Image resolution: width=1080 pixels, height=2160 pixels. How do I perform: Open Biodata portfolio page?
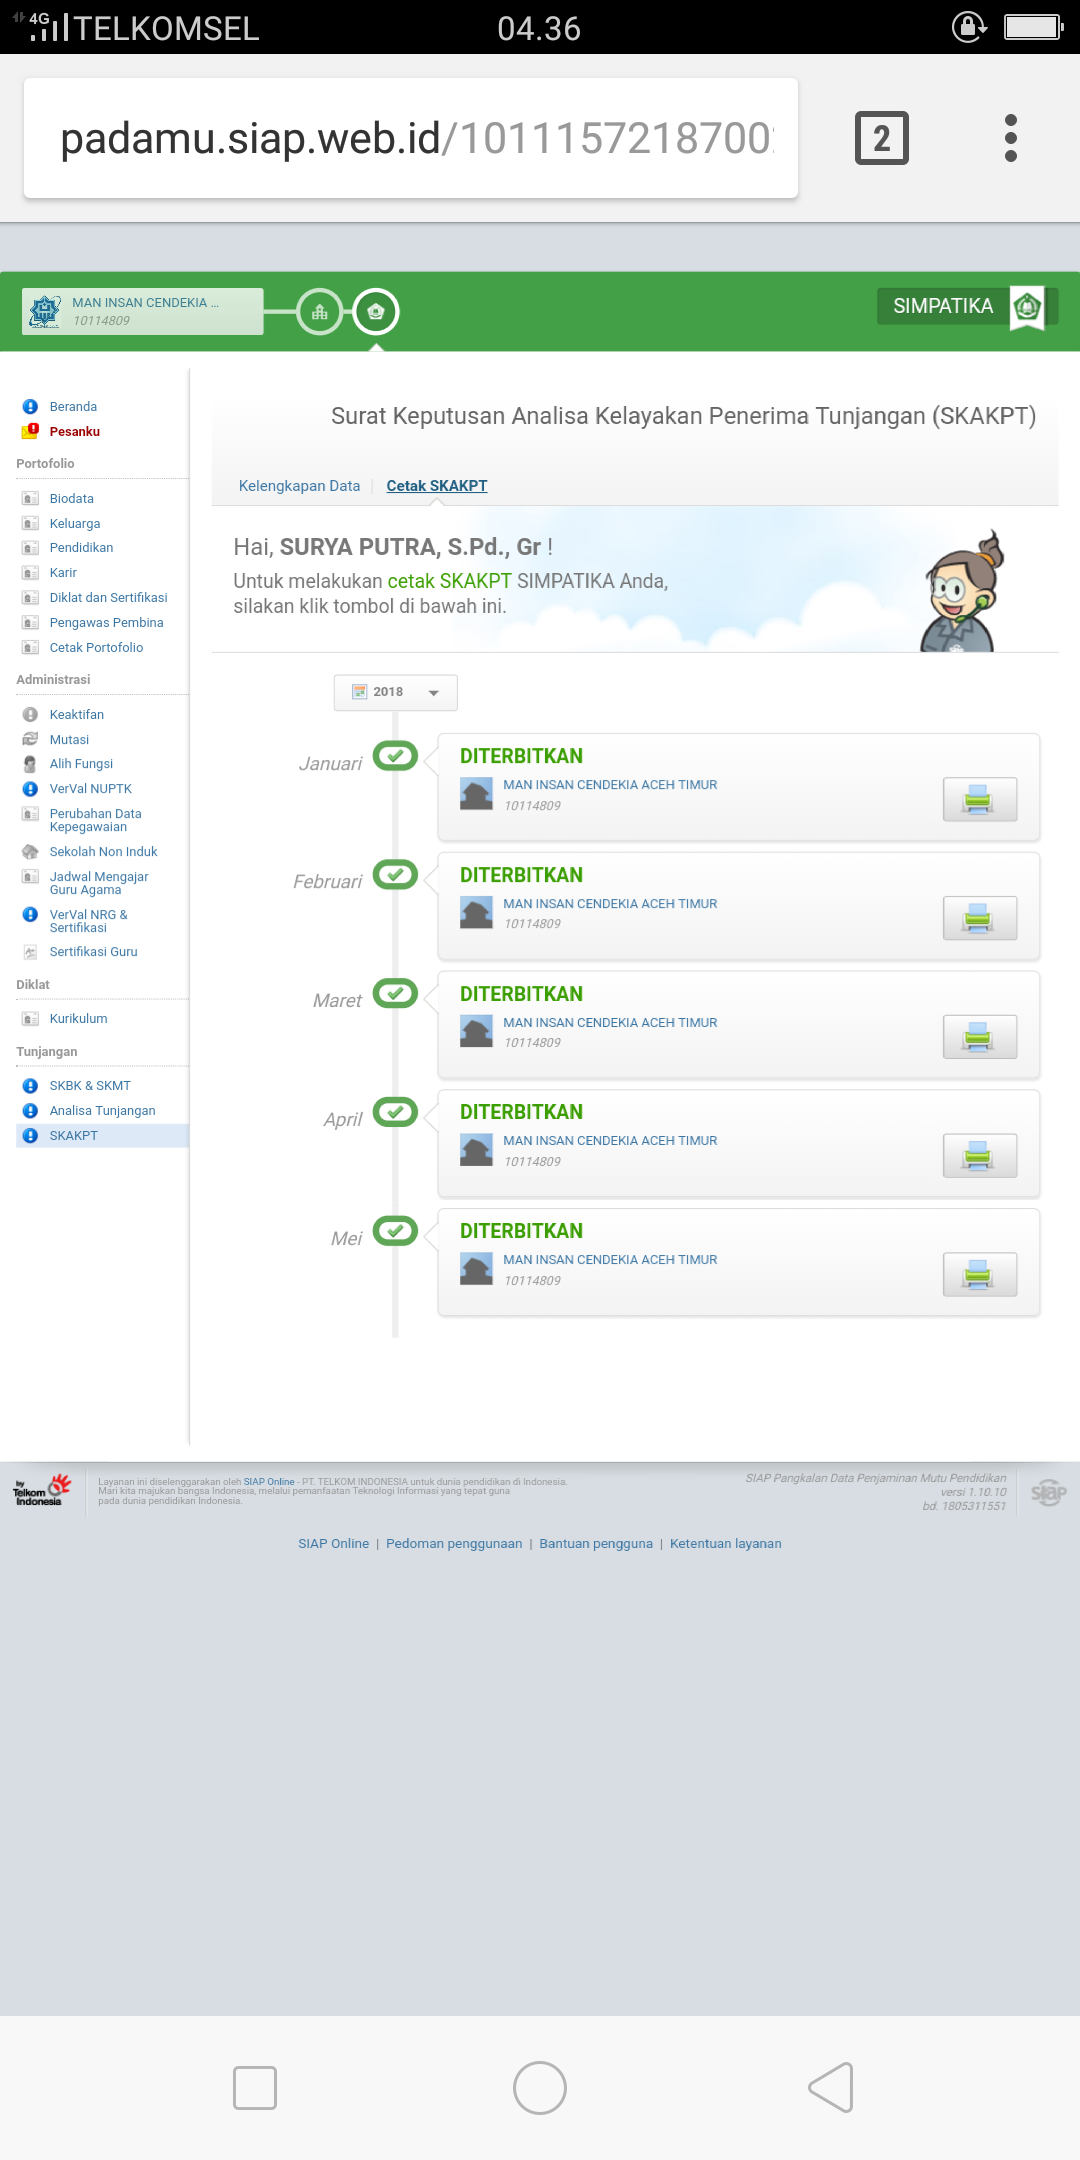[71, 499]
